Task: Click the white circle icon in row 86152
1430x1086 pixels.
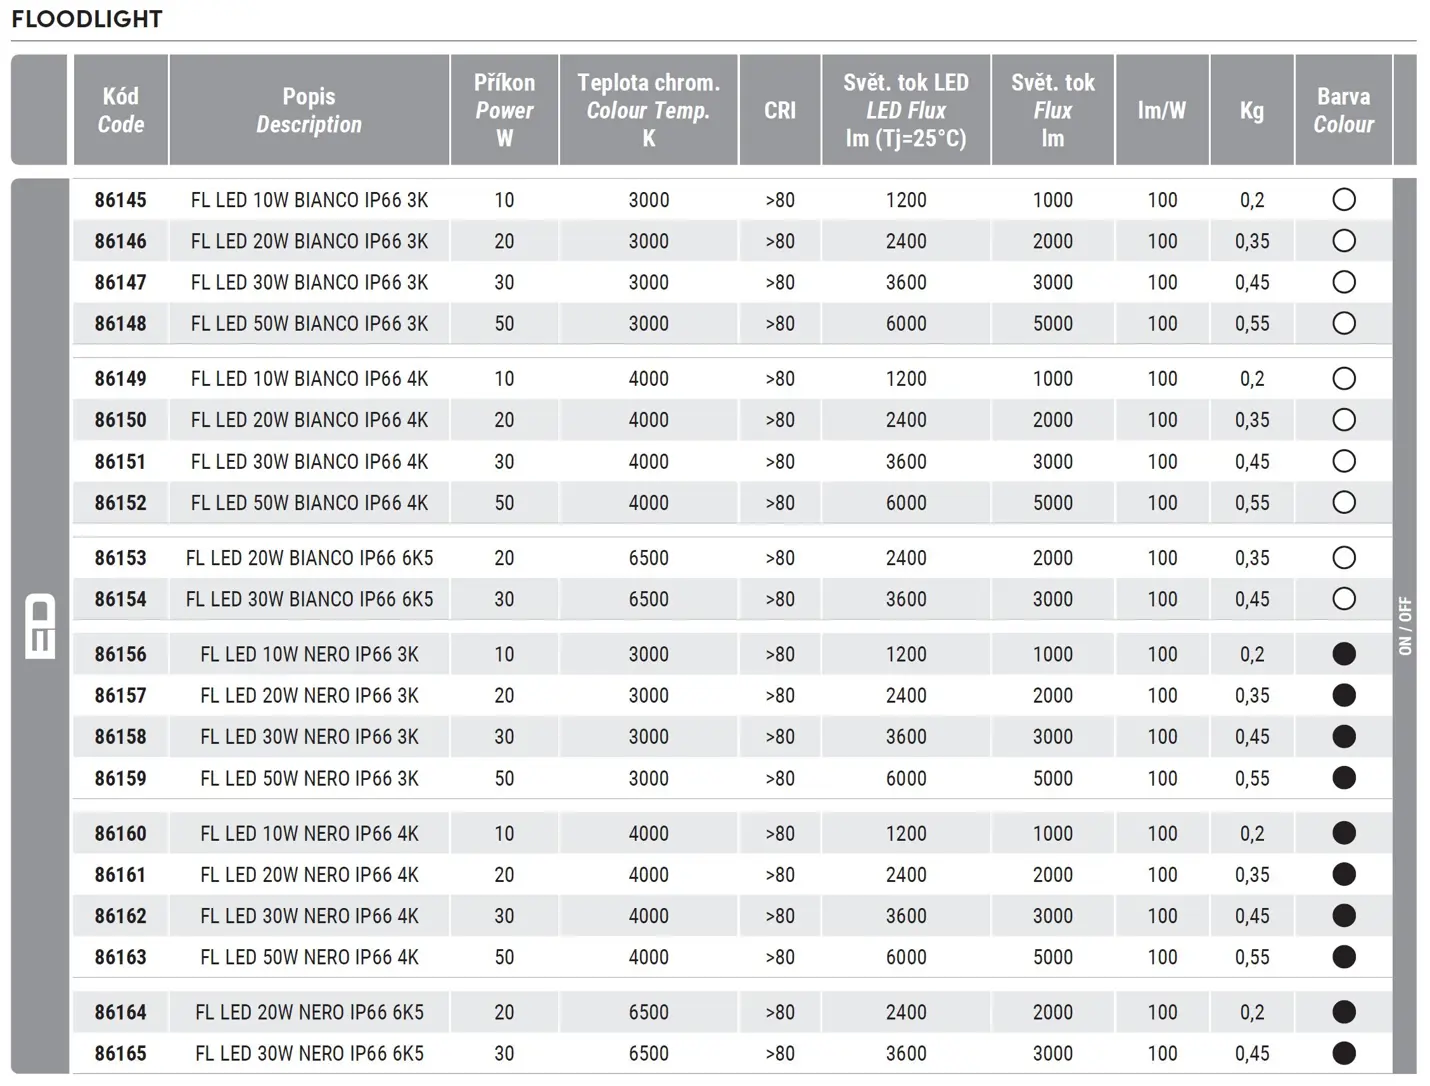Action: 1344,502
